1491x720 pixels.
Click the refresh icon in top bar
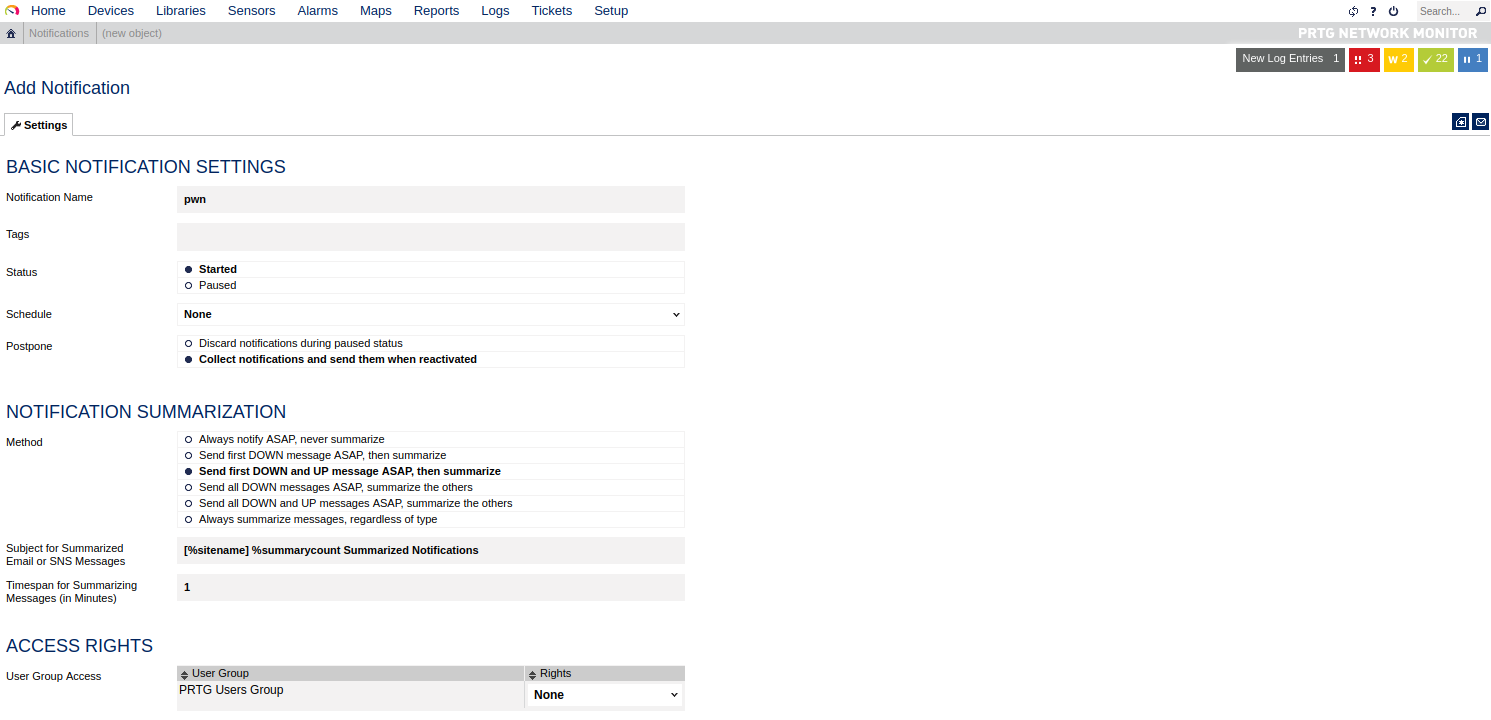(1354, 11)
